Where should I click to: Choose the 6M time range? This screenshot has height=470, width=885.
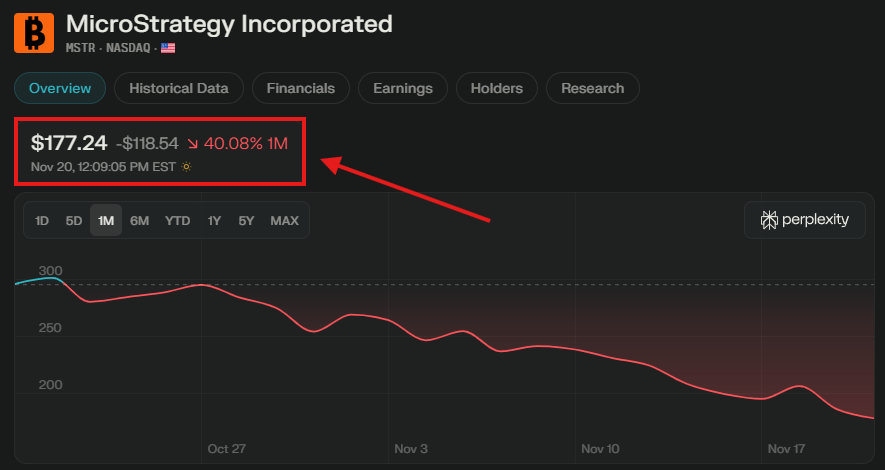(139, 220)
